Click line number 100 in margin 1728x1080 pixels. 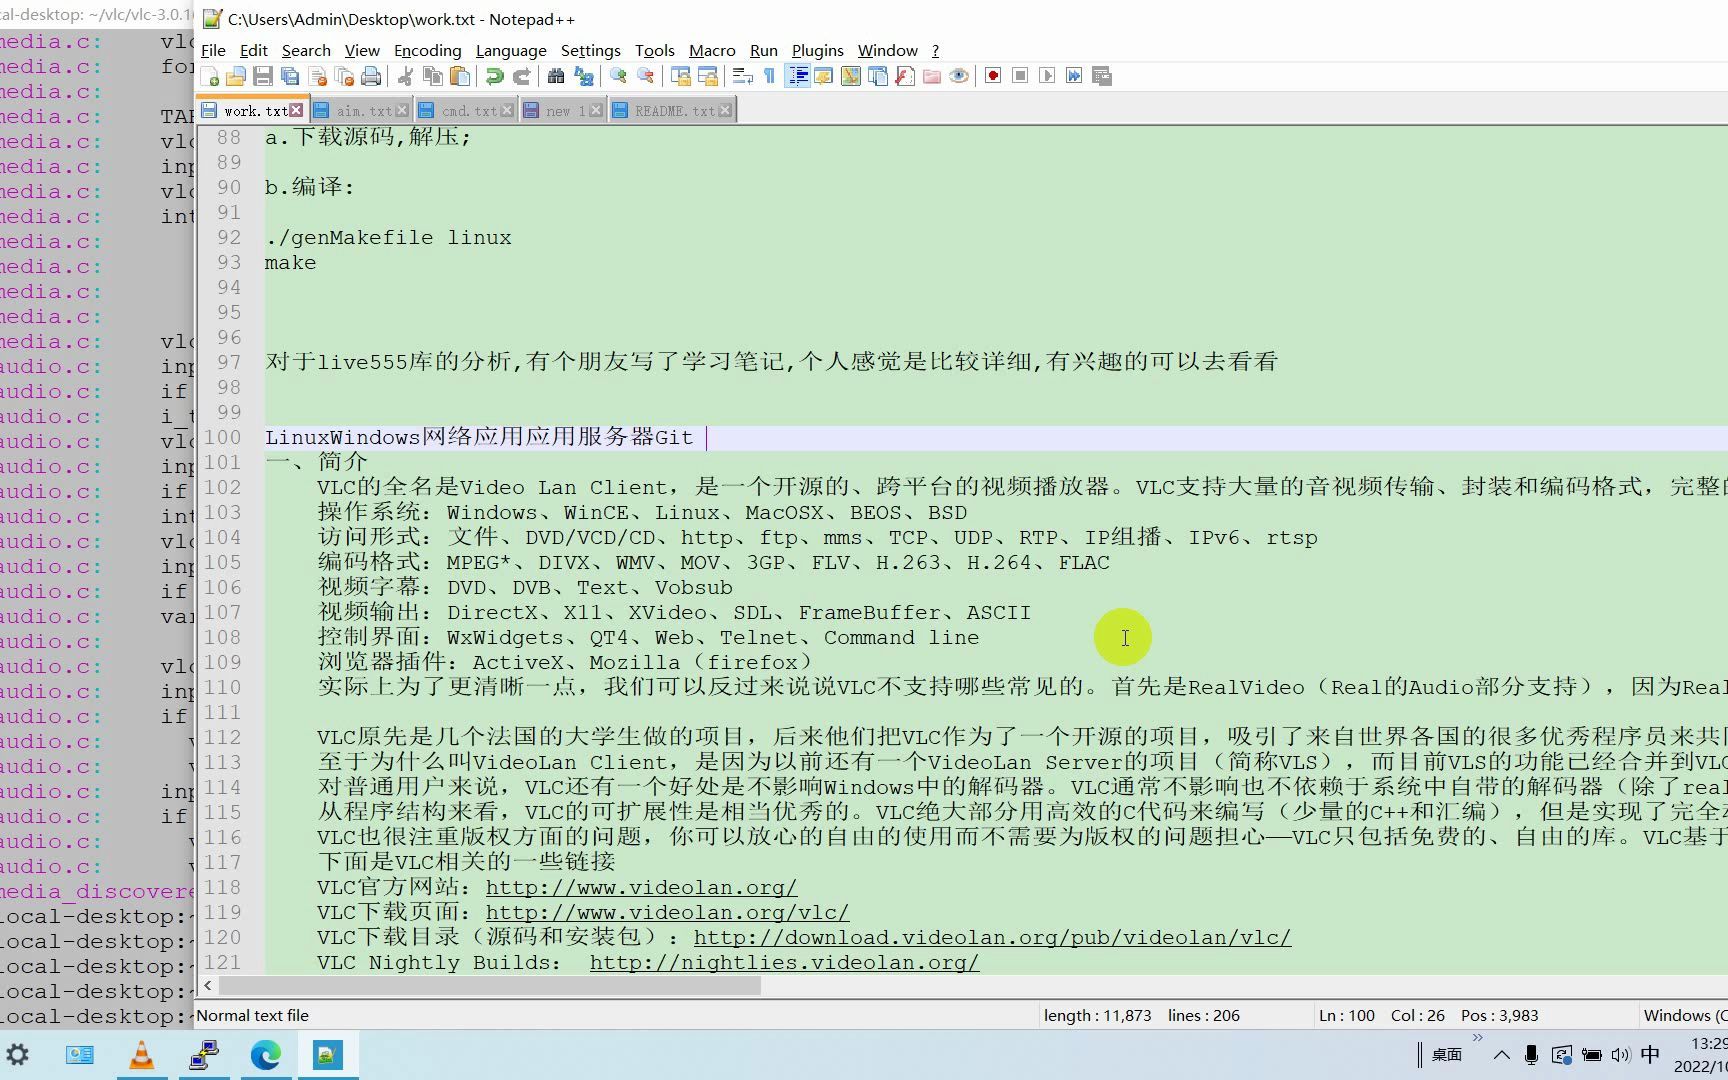pos(223,438)
